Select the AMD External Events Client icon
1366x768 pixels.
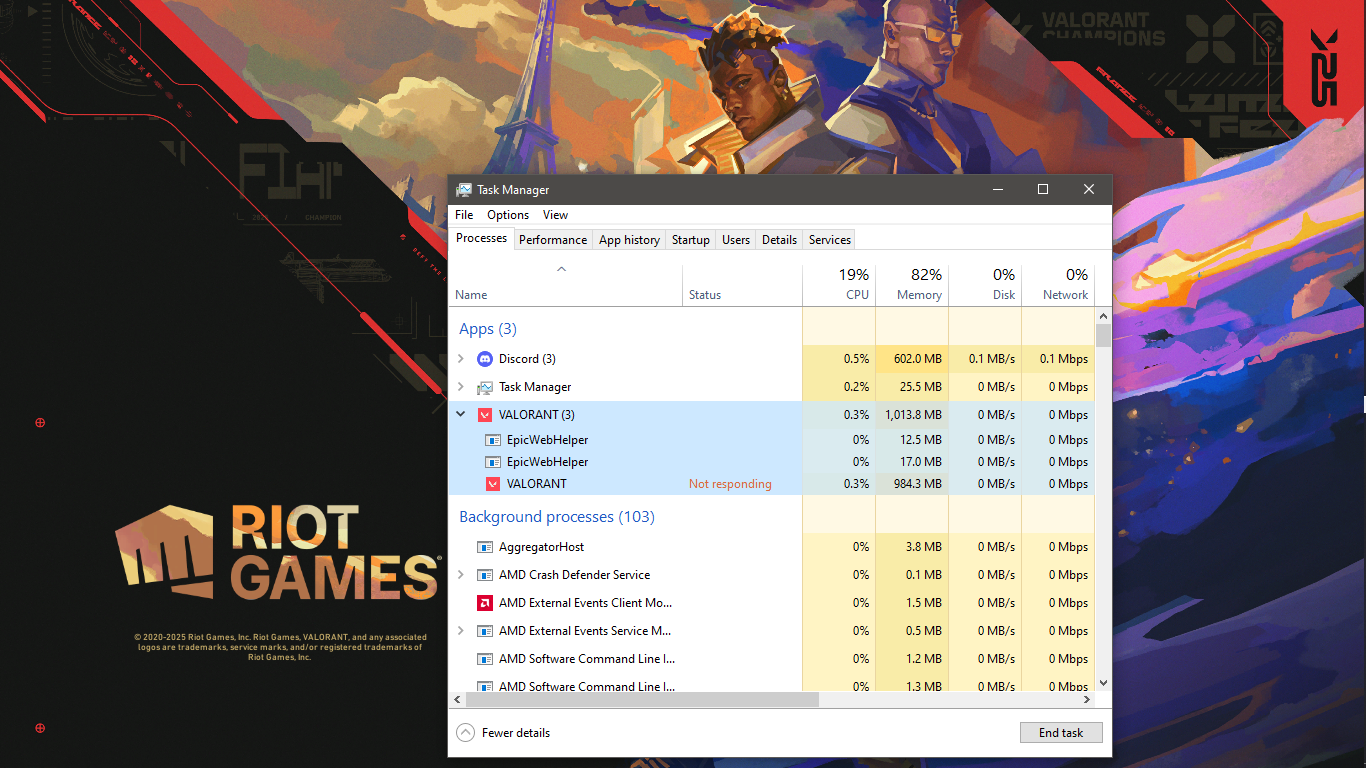(485, 603)
